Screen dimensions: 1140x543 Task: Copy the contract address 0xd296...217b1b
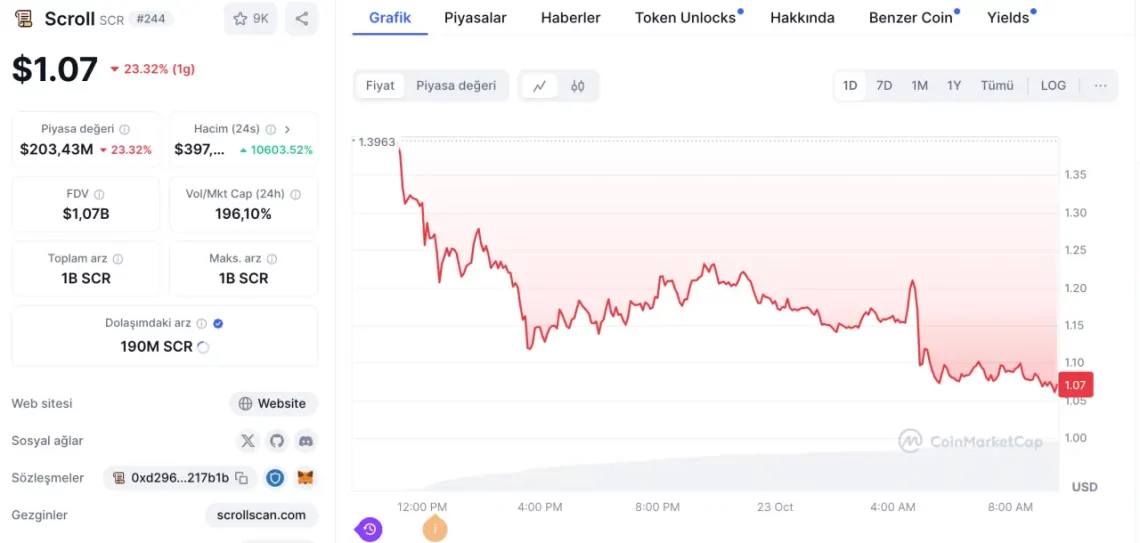click(x=241, y=478)
